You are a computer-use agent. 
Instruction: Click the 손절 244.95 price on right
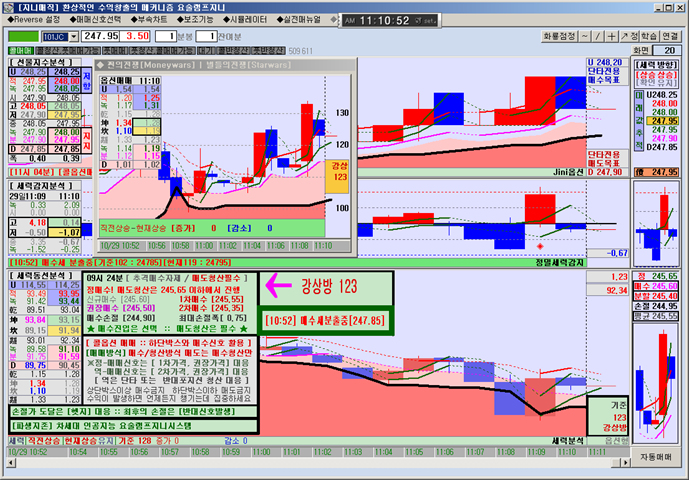pos(656,306)
